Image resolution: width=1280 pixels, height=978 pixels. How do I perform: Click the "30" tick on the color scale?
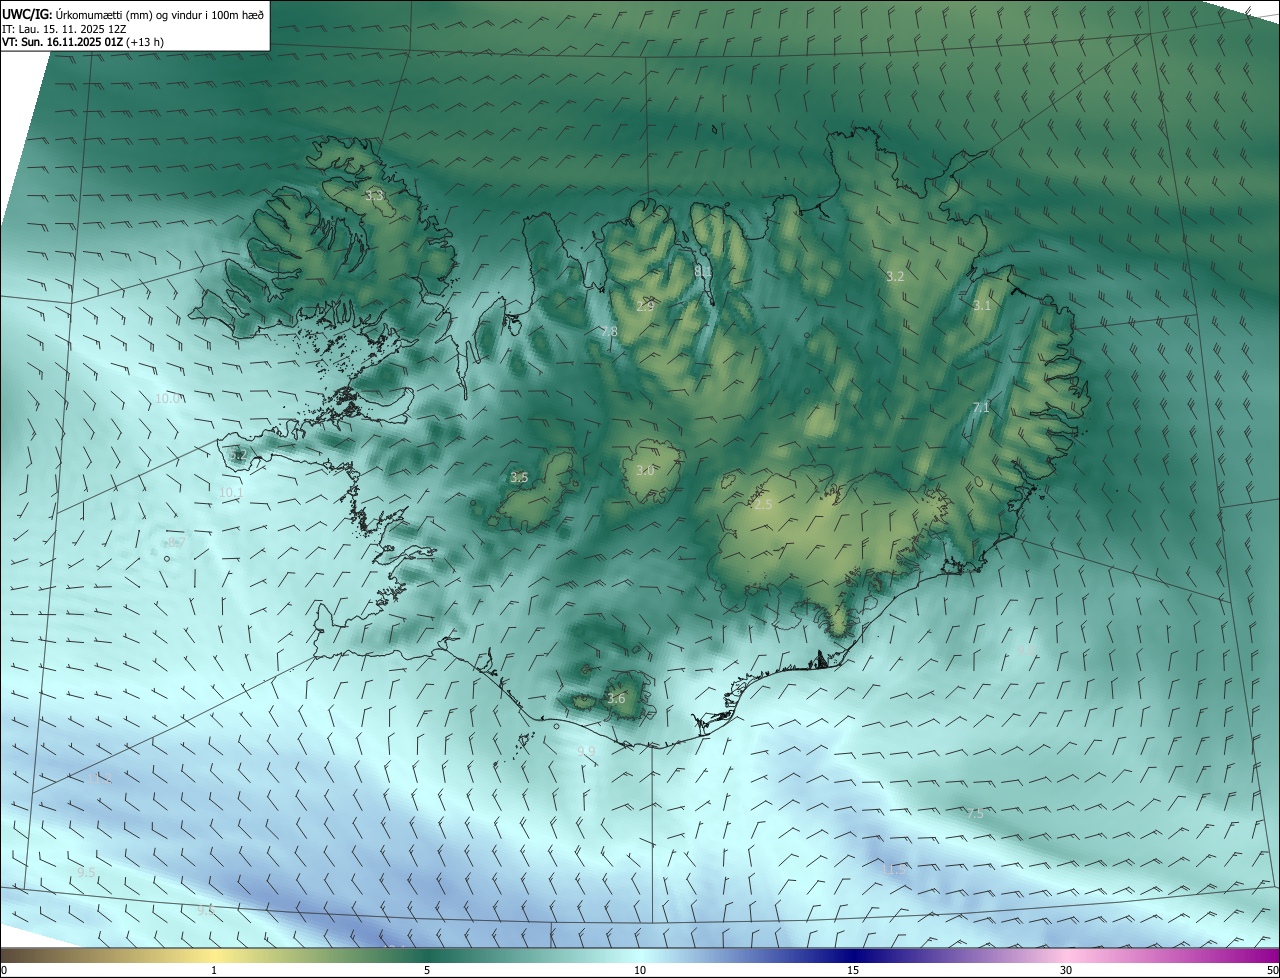point(1066,970)
